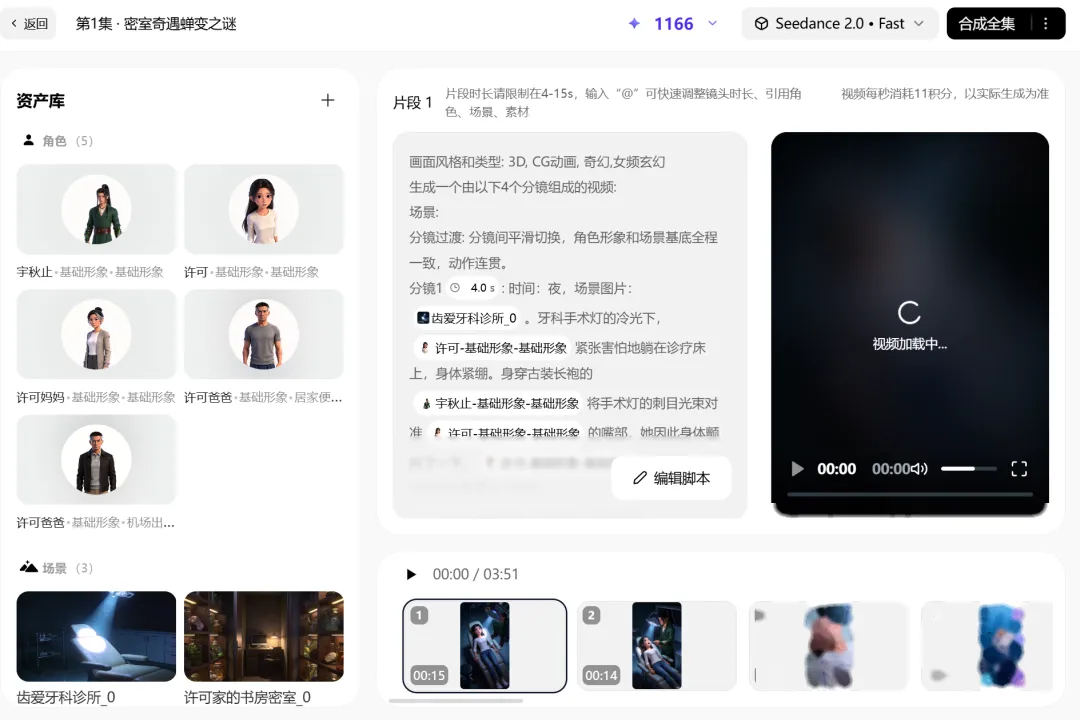Select the 宇秋止 character card
Screen dimensions: 1080x720
[x=96, y=209]
